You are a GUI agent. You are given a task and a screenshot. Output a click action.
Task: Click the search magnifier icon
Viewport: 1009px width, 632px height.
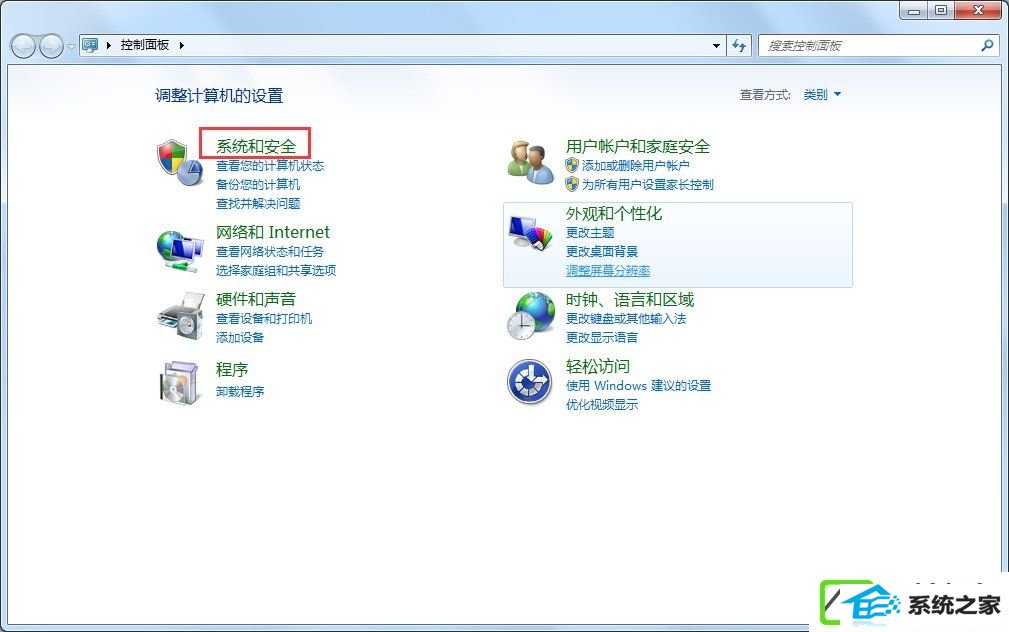click(x=987, y=46)
